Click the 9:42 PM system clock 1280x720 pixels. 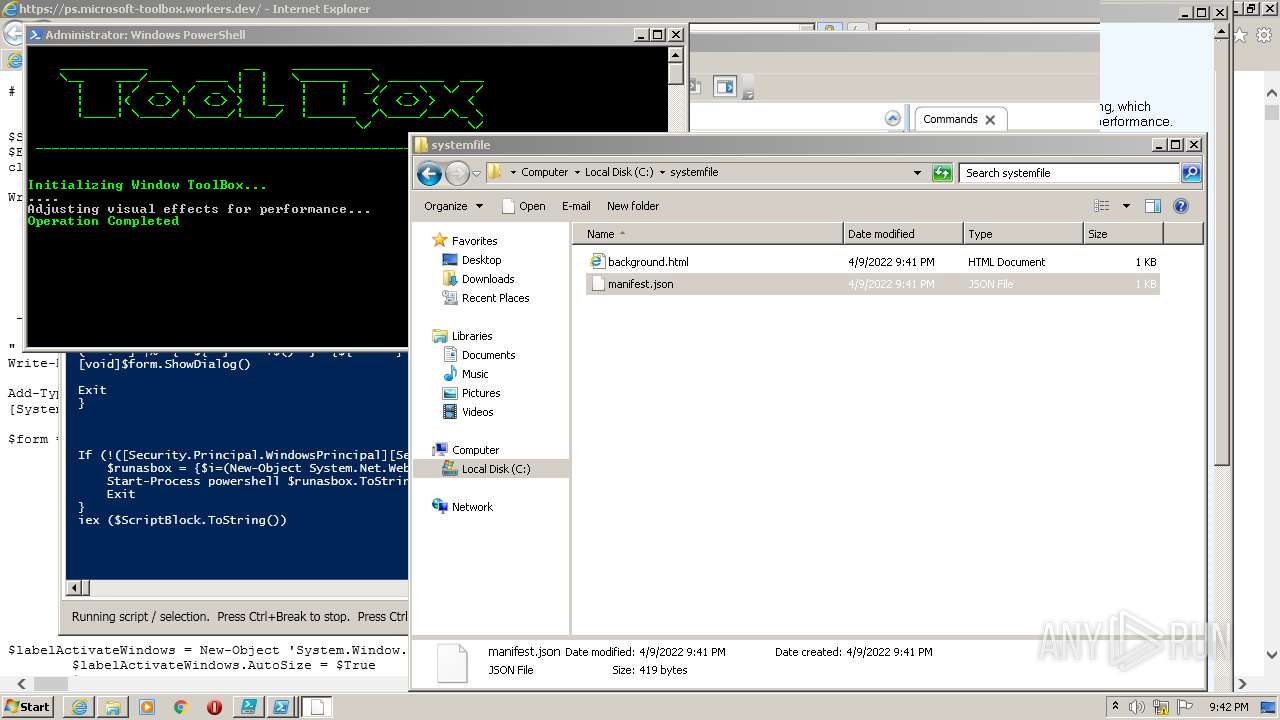[x=1228, y=707]
